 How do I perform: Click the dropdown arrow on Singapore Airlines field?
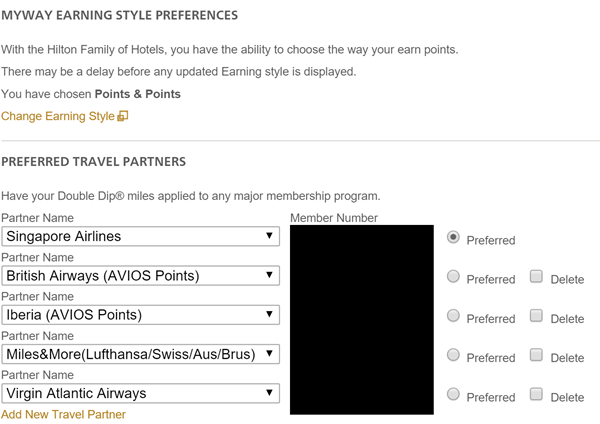269,236
